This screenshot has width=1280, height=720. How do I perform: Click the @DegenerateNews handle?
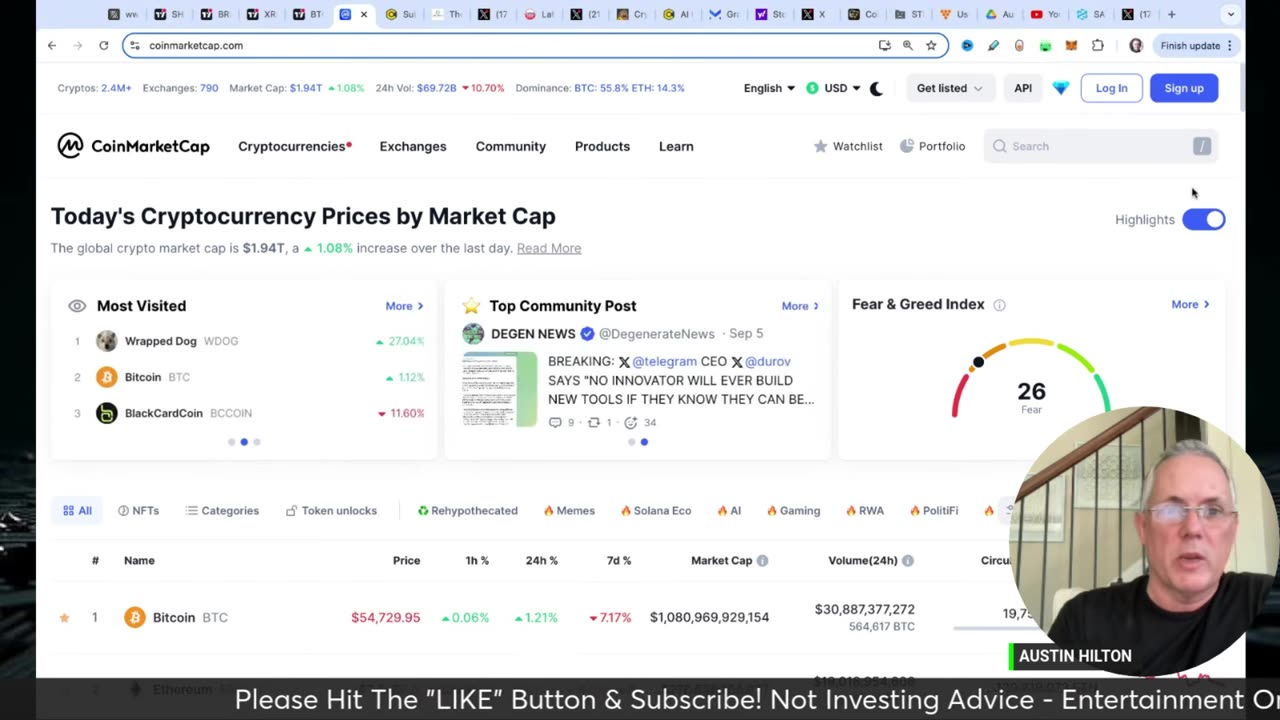[x=657, y=334]
